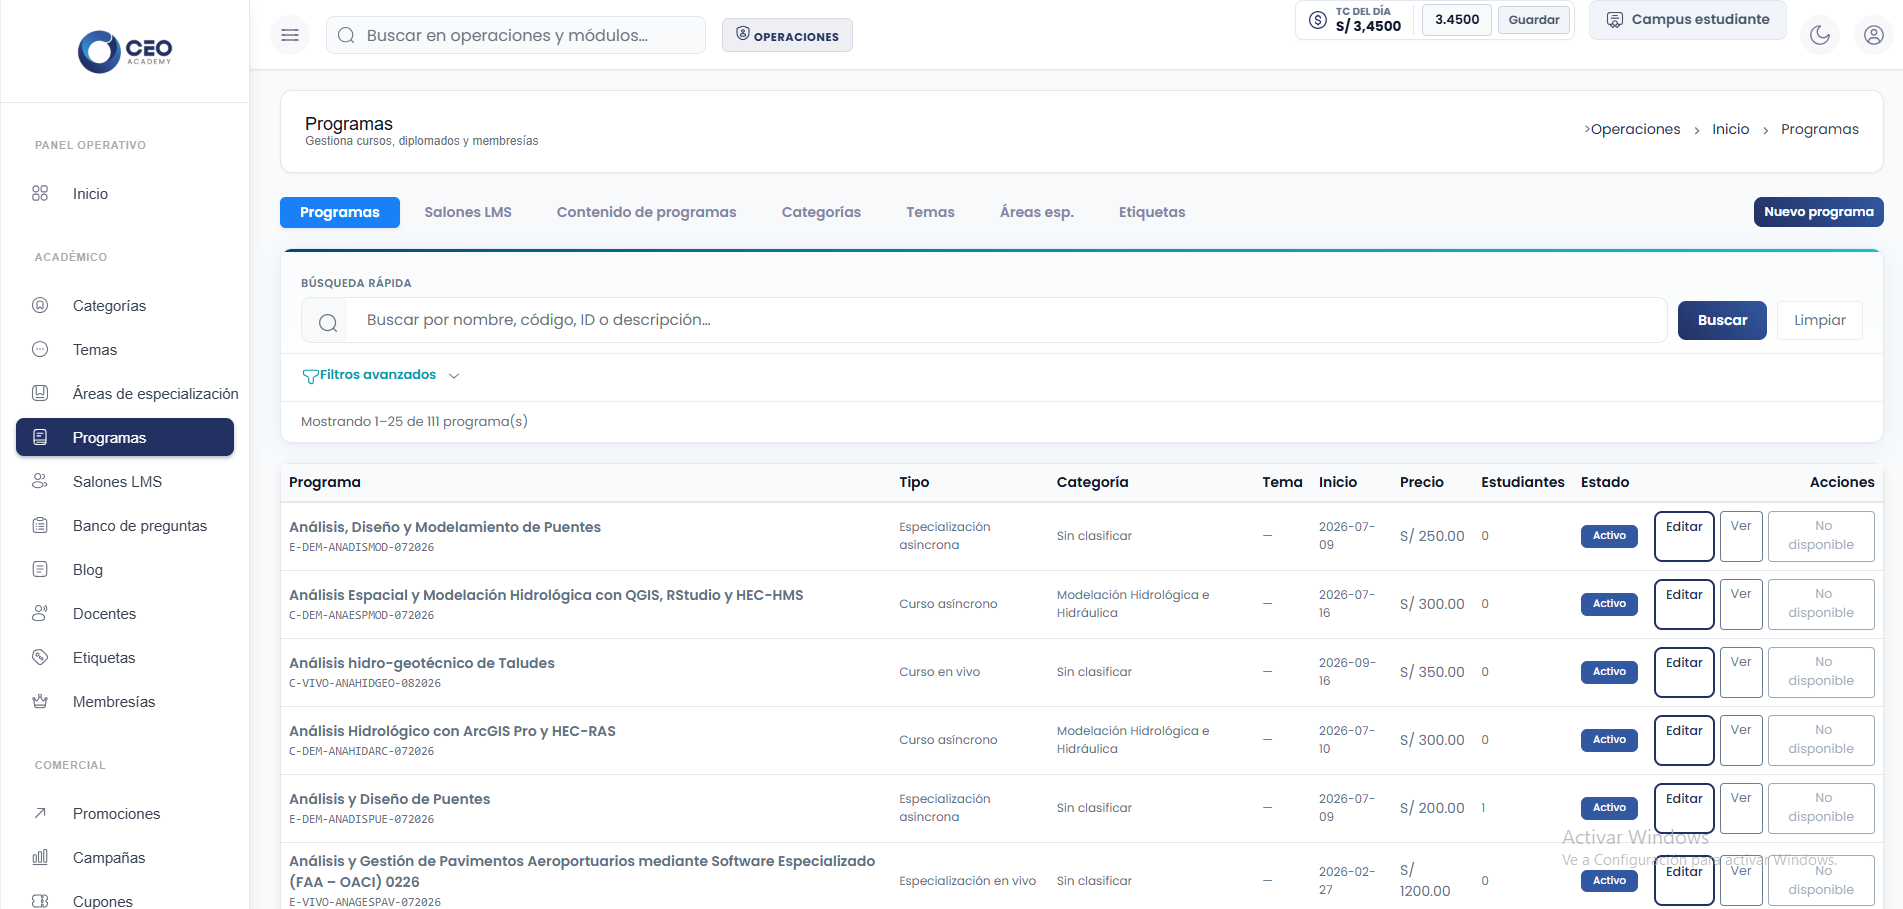
Task: Open the Contenido de programas tab
Action: [646, 212]
